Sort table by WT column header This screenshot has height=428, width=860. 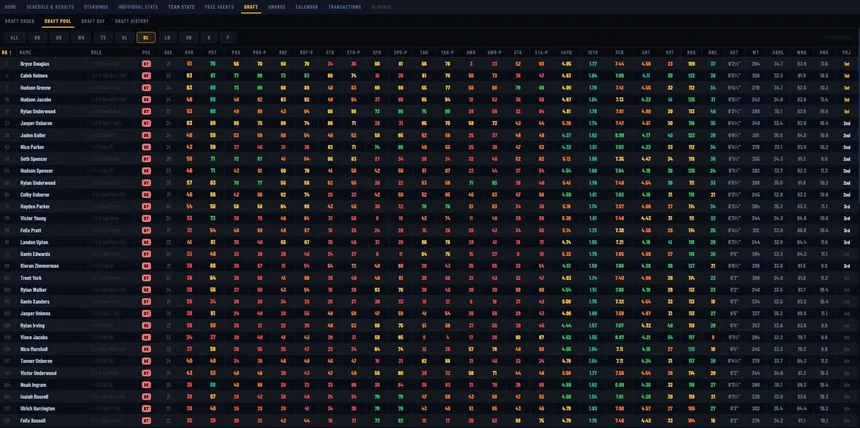click(756, 53)
